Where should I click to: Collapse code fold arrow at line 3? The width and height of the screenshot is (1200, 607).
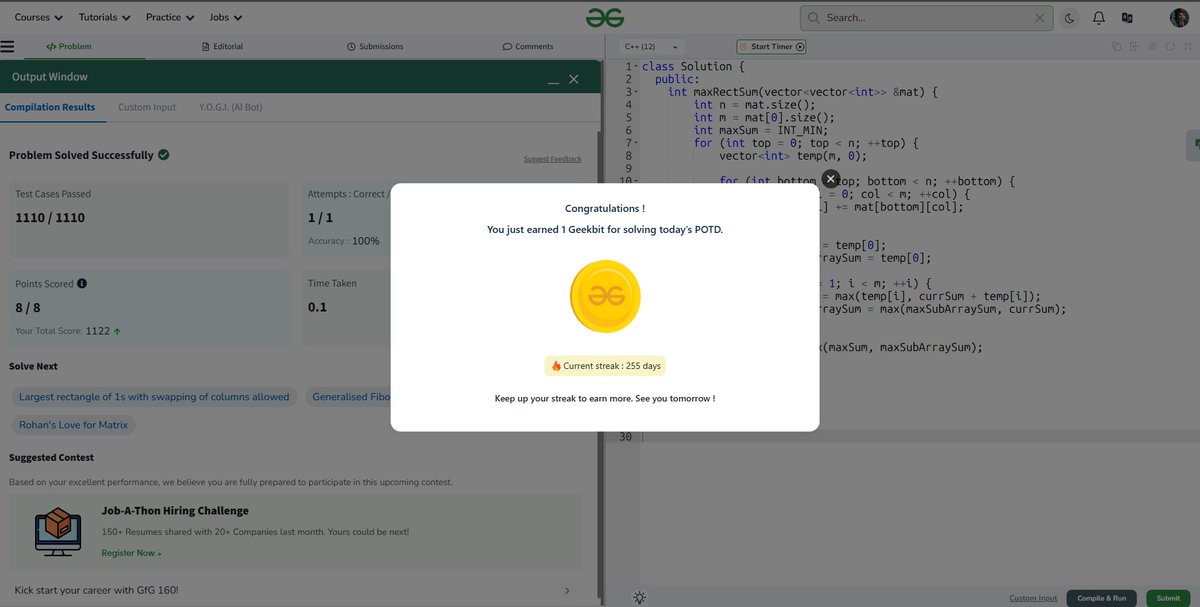coord(637,92)
